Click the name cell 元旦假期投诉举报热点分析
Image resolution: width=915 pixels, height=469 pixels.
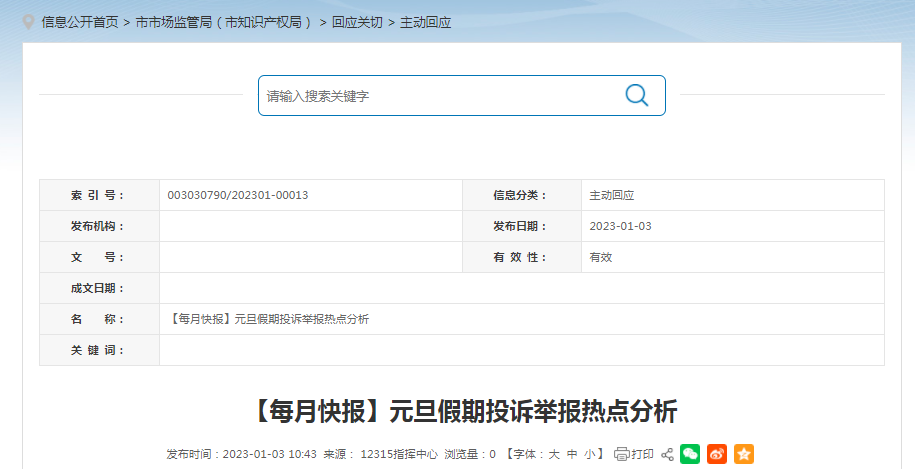pos(270,319)
